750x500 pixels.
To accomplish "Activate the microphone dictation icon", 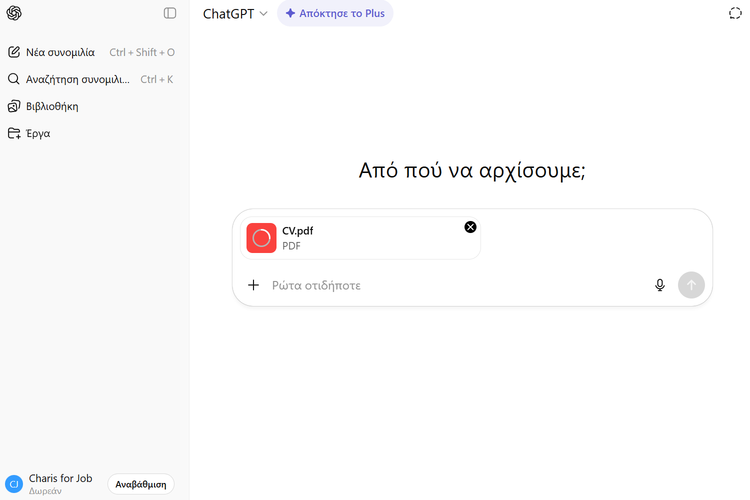I will 660,285.
